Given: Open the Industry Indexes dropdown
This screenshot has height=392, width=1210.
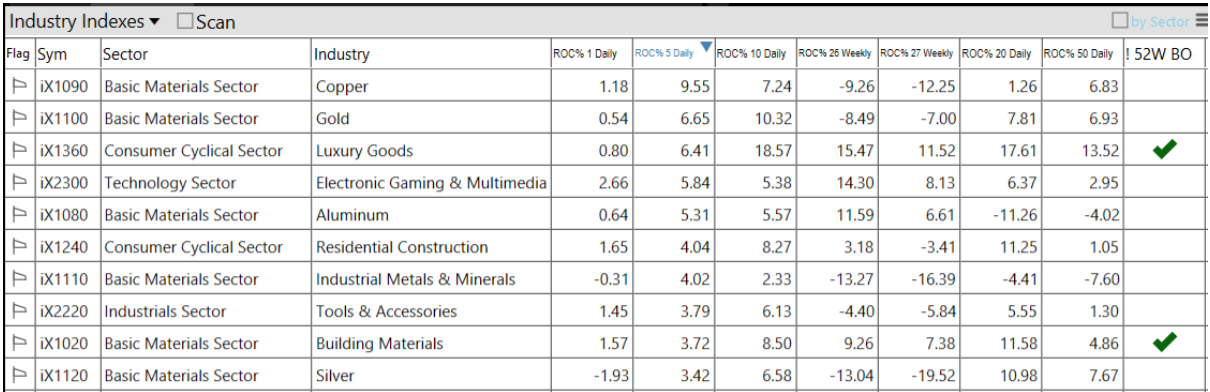Looking at the screenshot, I should pos(85,21).
